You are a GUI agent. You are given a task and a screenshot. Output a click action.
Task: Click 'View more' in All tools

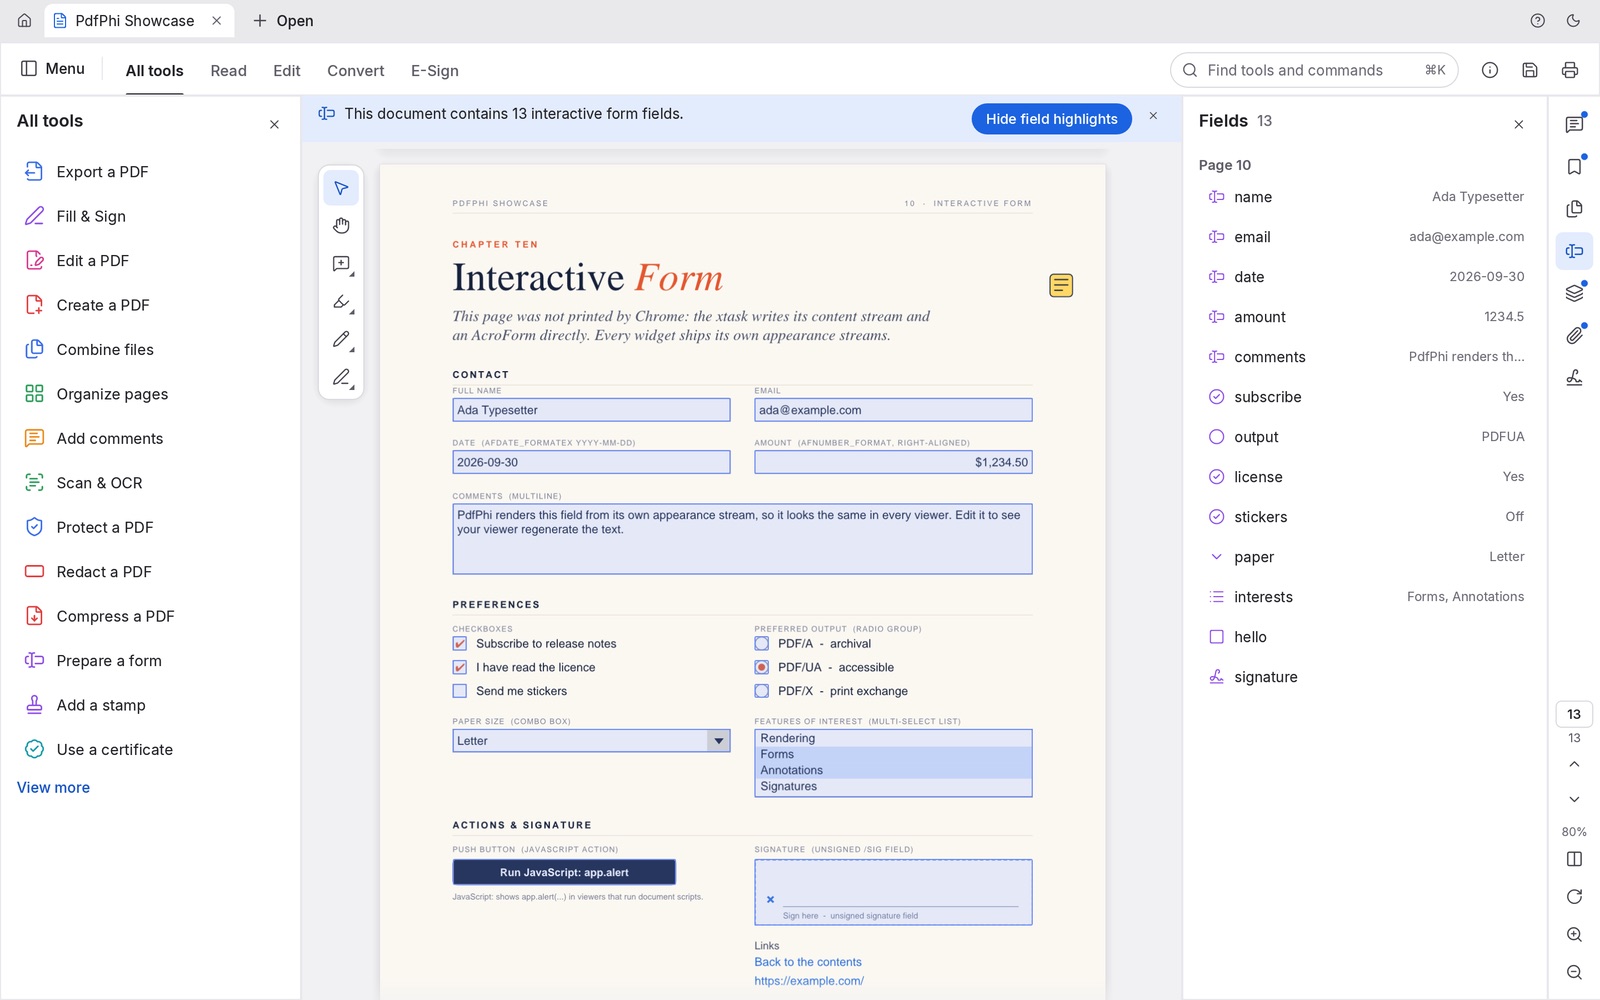coord(53,788)
